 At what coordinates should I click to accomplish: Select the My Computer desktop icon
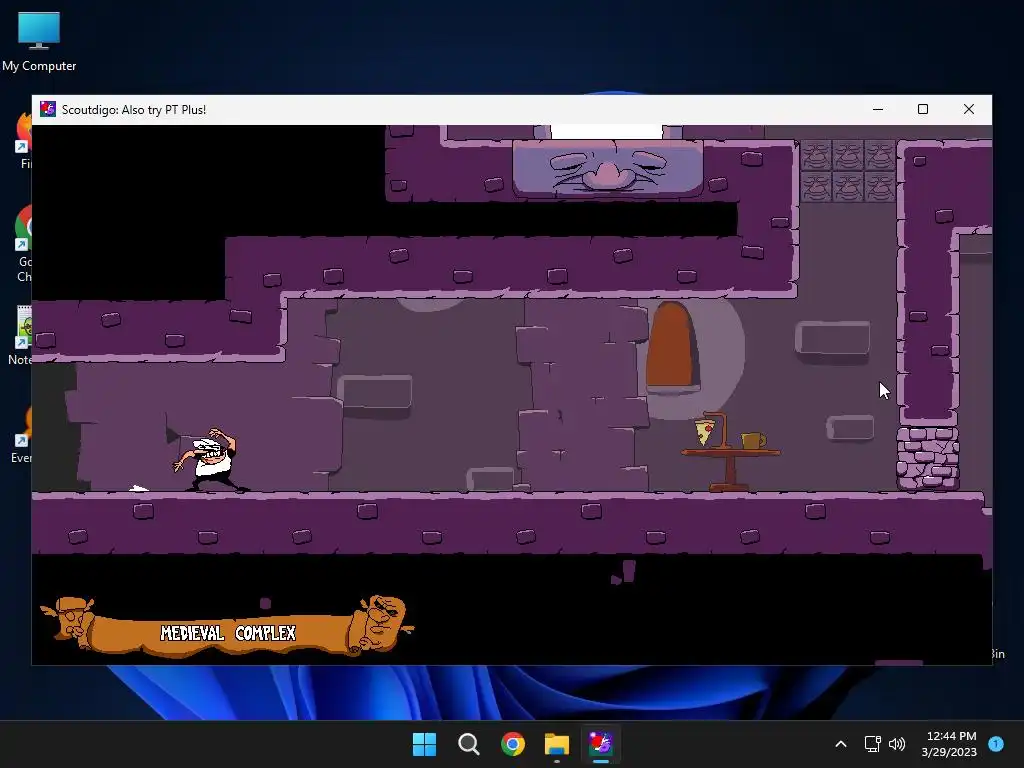point(39,42)
